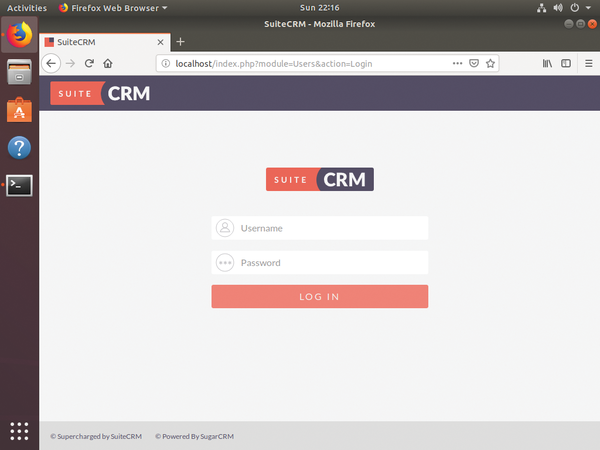Focus the Password field
The image size is (600, 450).
(320, 262)
